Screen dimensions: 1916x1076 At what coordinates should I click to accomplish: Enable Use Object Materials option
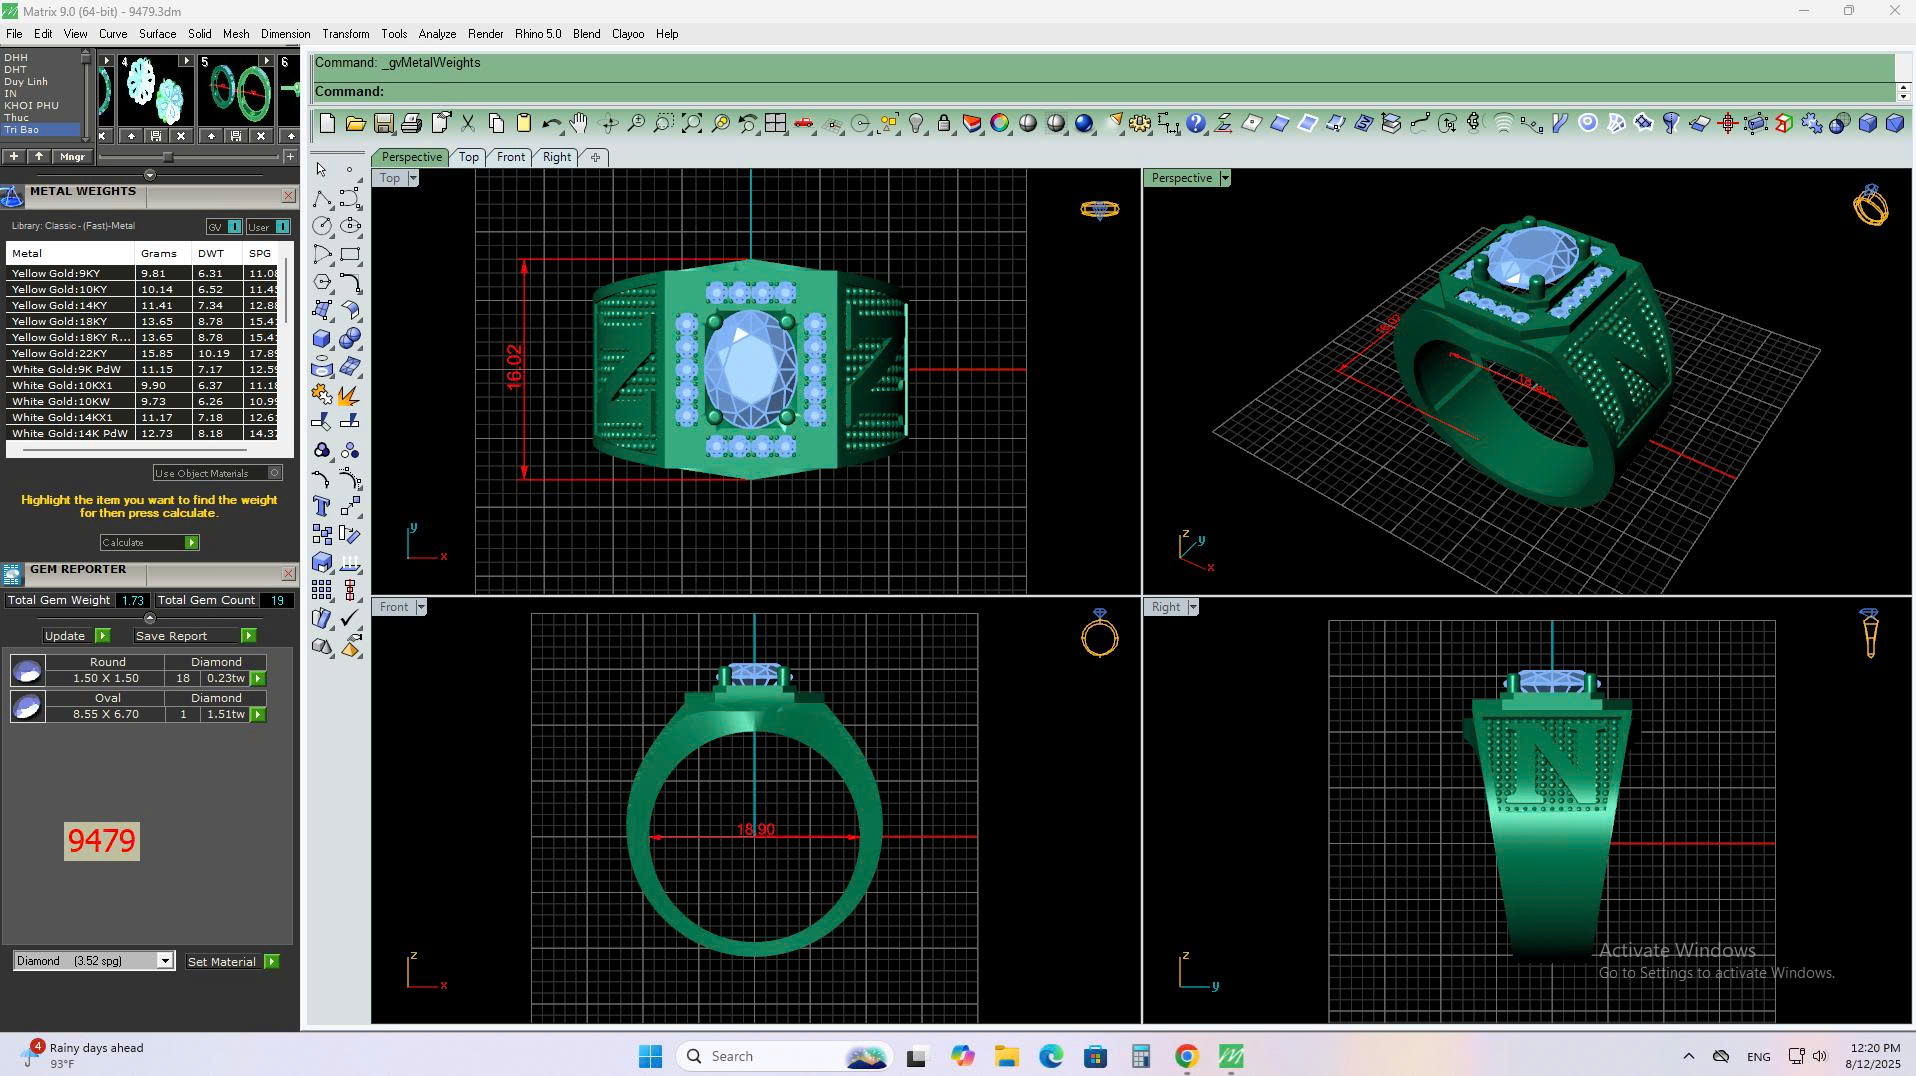click(274, 473)
